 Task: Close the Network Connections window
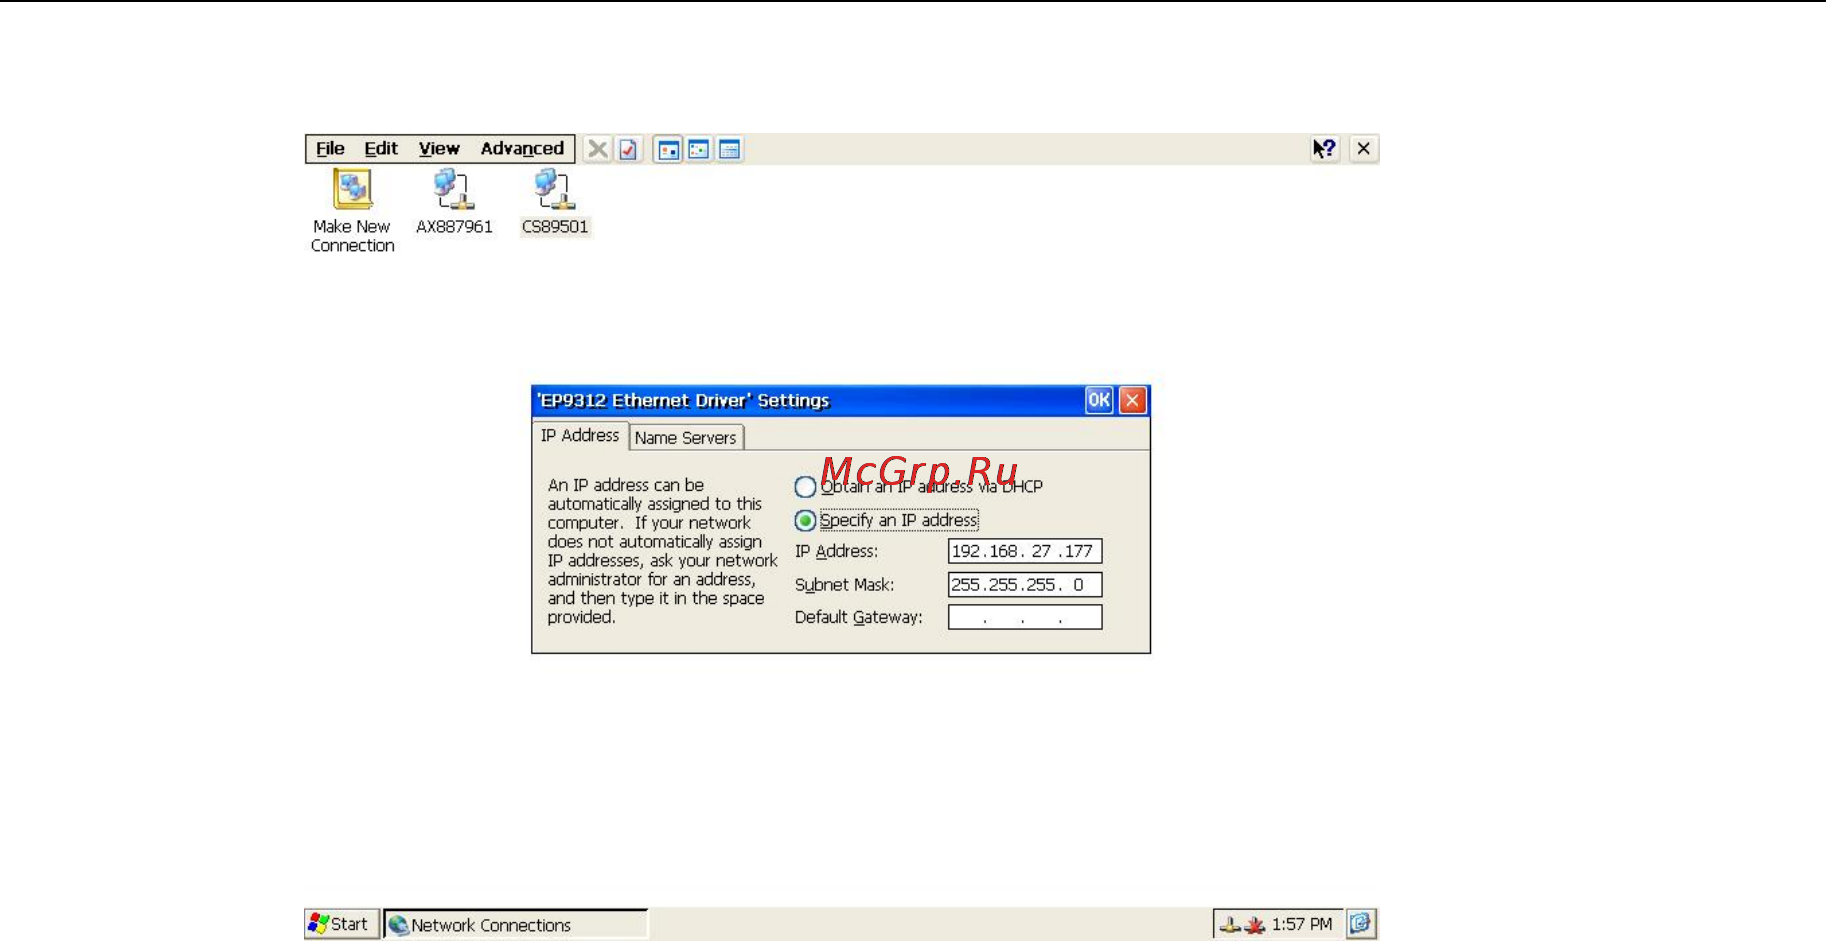(x=1364, y=149)
